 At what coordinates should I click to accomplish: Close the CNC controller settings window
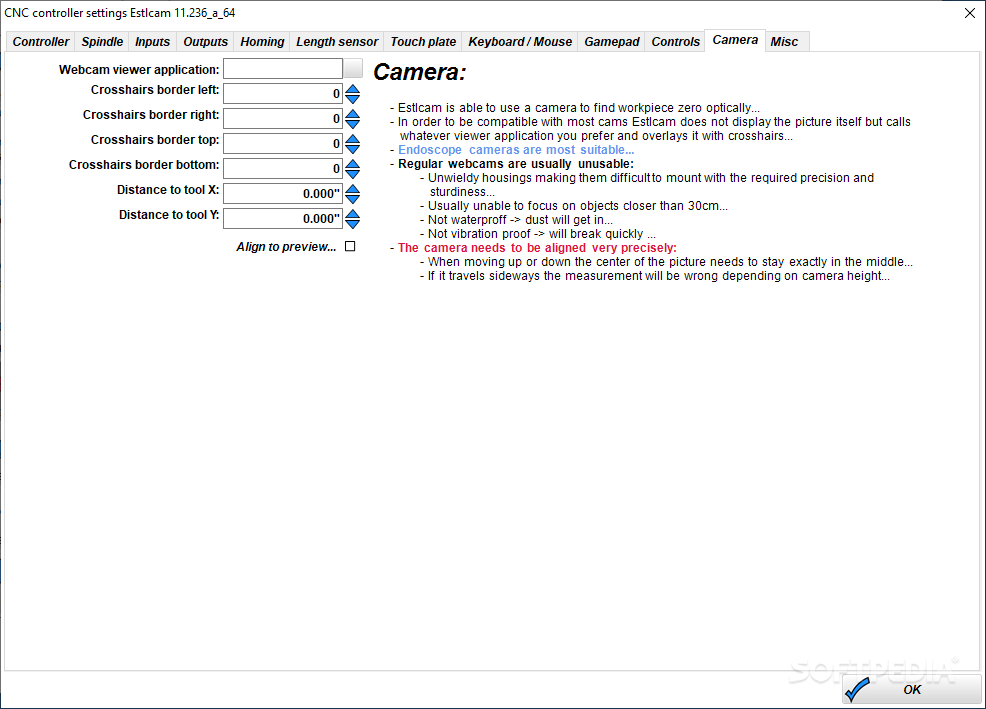pyautogui.click(x=970, y=13)
